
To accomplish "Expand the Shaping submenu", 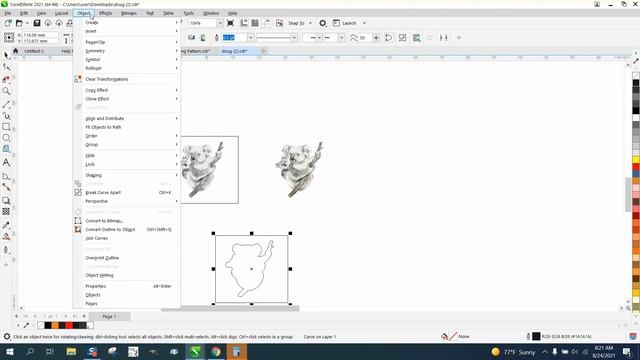I will pyautogui.click(x=127, y=175).
